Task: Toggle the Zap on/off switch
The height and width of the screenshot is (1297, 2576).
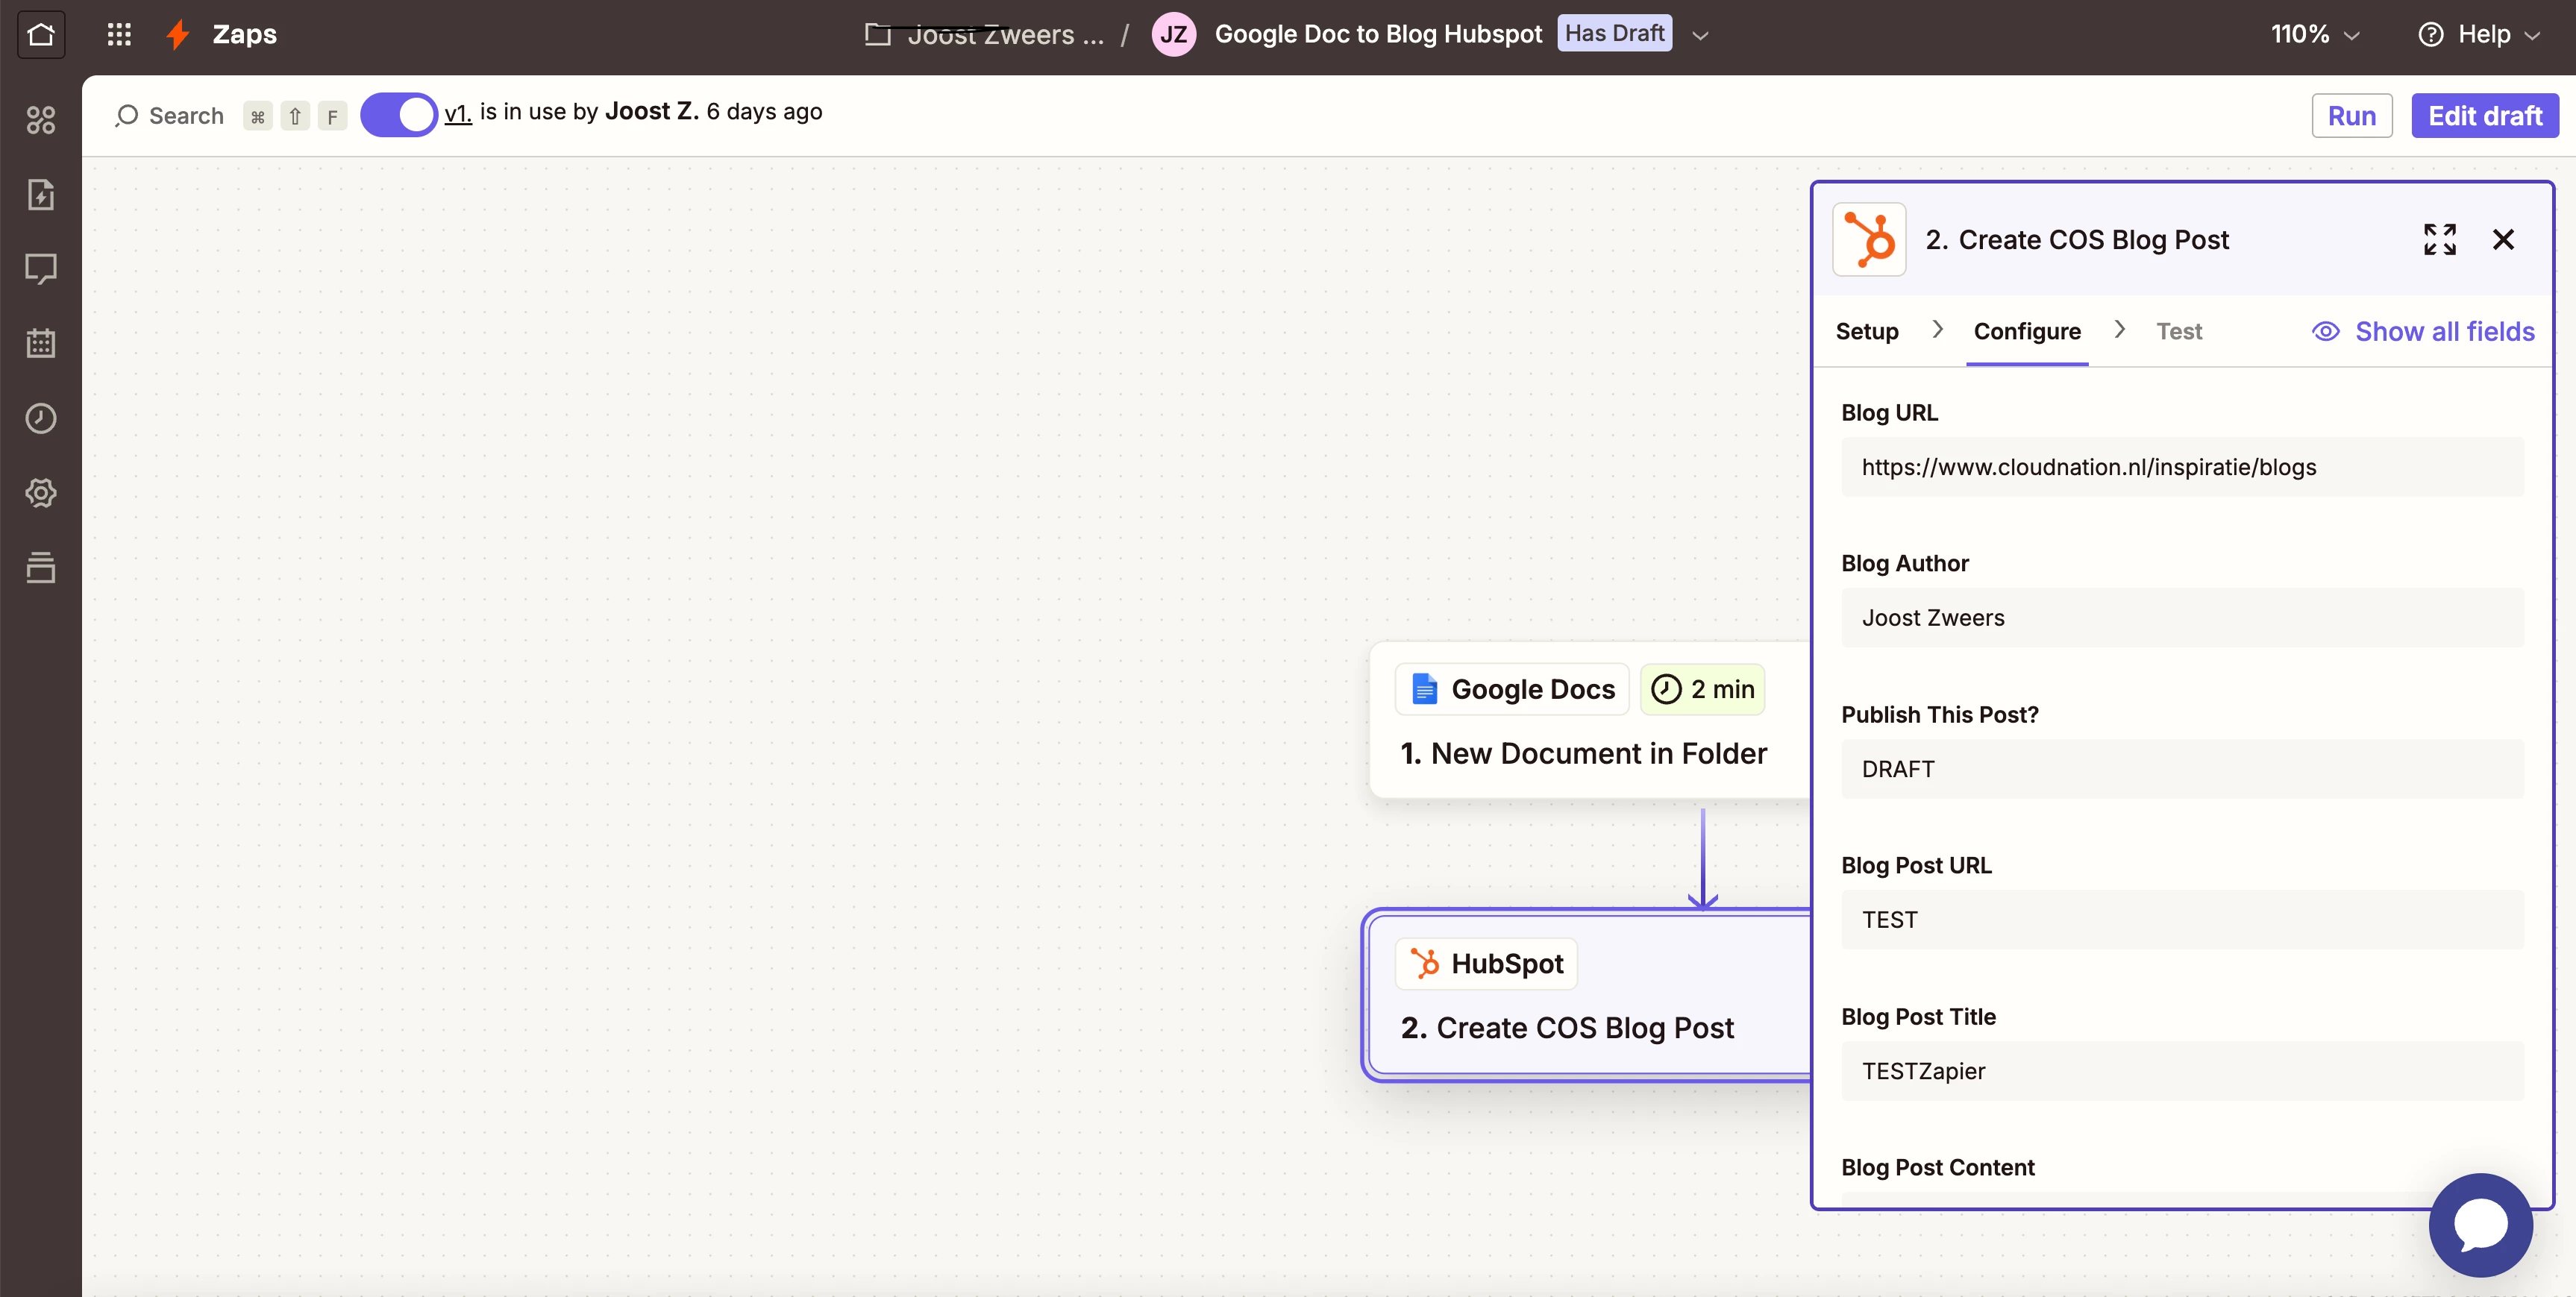Action: pyautogui.click(x=398, y=116)
